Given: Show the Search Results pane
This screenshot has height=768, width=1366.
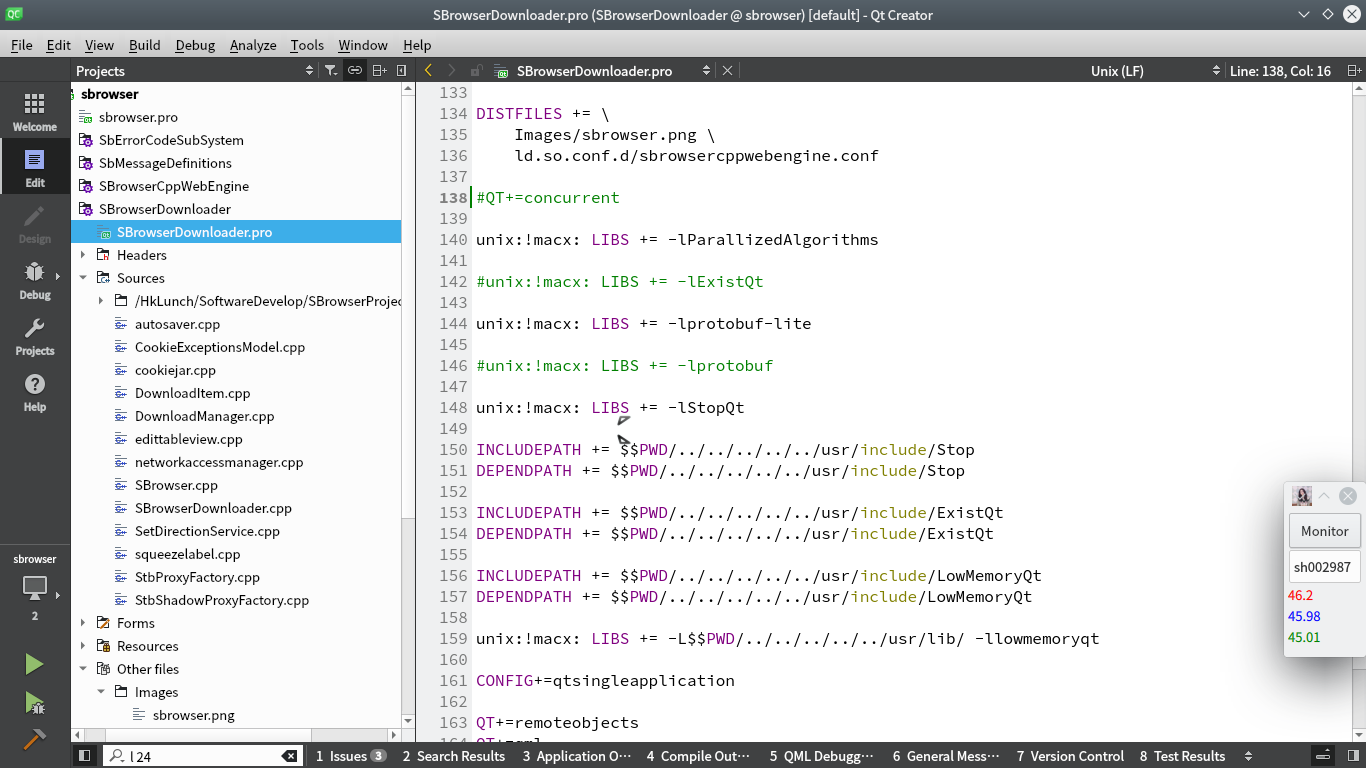Looking at the screenshot, I should click(453, 756).
